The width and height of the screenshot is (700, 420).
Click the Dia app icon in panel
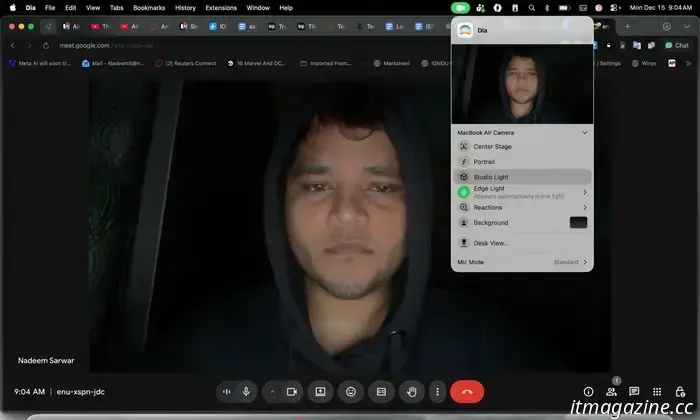[x=465, y=30]
